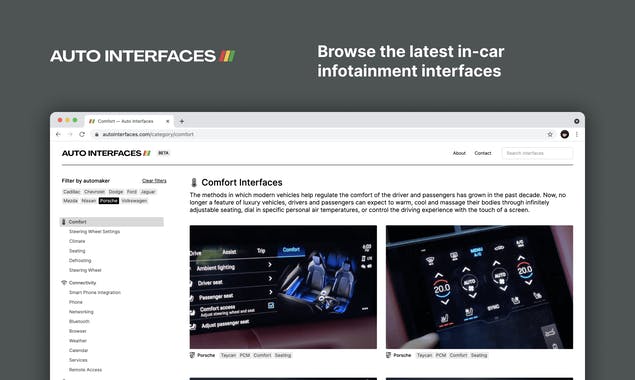
Task: Deselect the active Porsche filter
Action: pyautogui.click(x=109, y=201)
